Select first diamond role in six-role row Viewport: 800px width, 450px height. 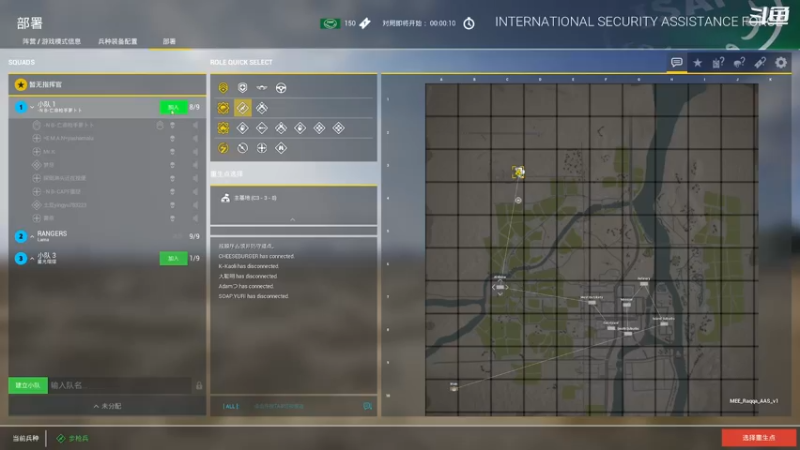pos(242,128)
